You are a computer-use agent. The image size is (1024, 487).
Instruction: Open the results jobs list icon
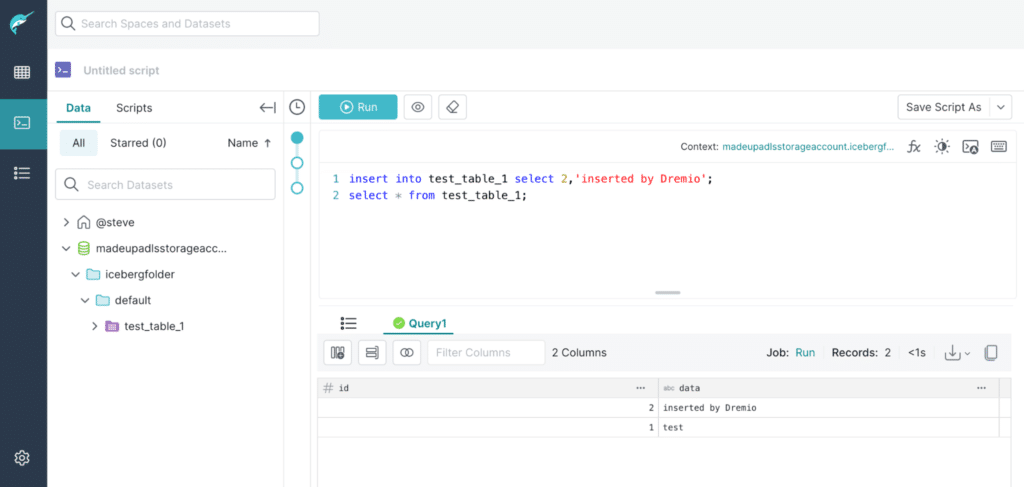(x=349, y=323)
